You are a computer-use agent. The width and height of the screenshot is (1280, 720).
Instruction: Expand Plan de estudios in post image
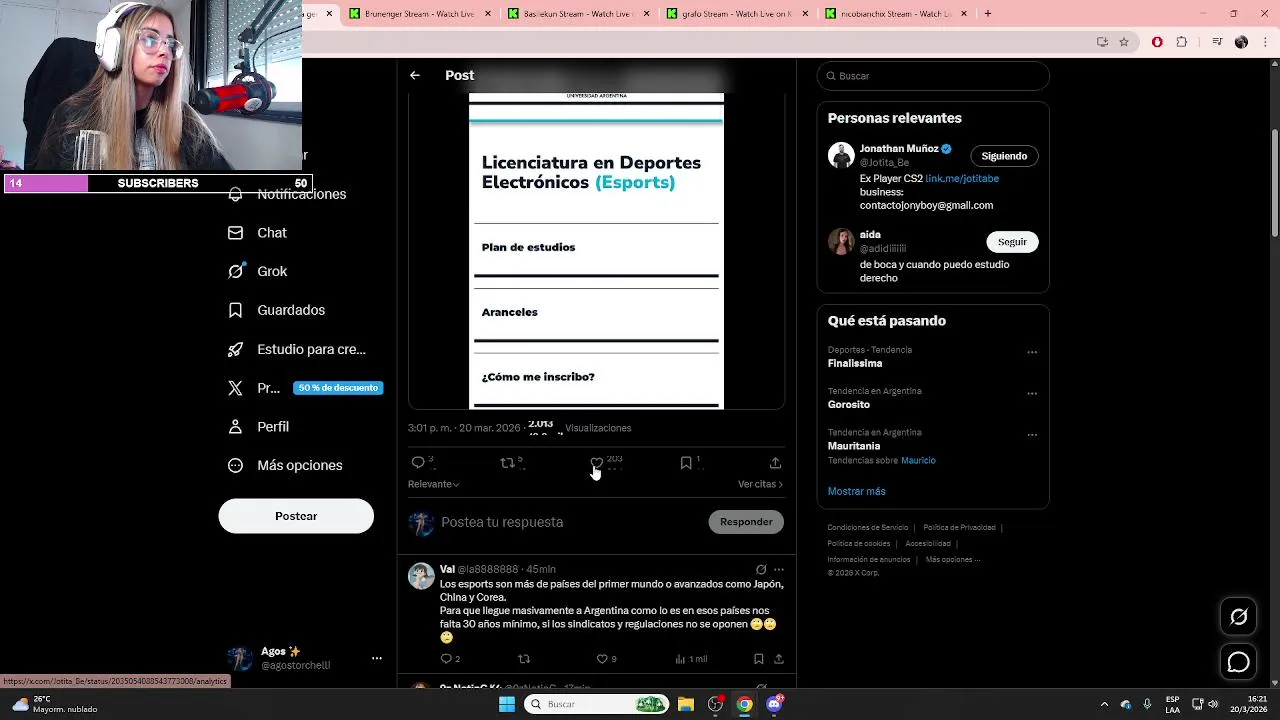tap(596, 247)
